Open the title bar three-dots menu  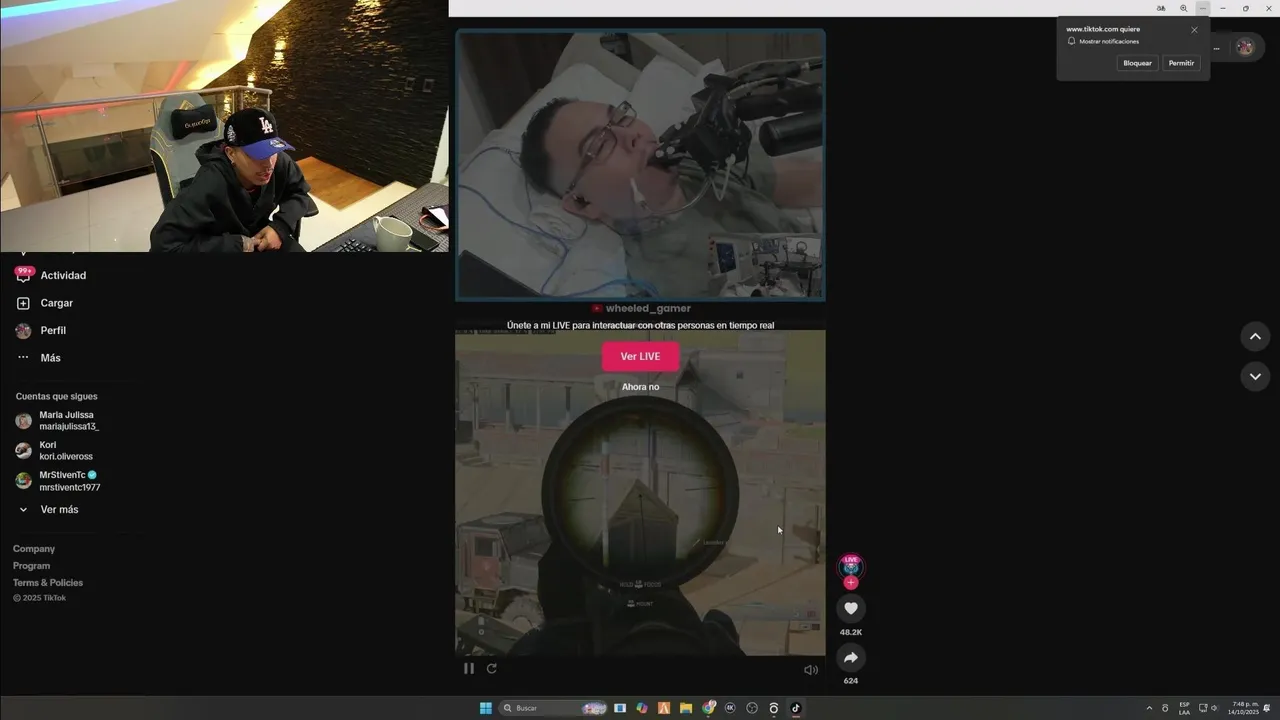point(1203,8)
